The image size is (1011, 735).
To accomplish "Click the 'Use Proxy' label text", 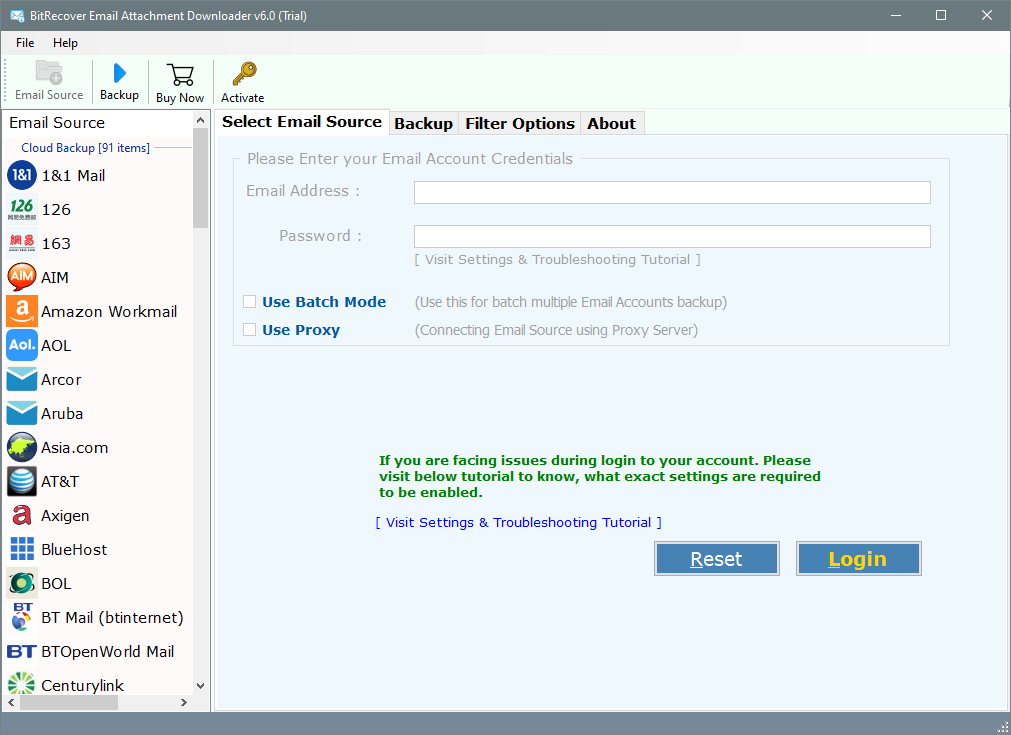I will 300,330.
